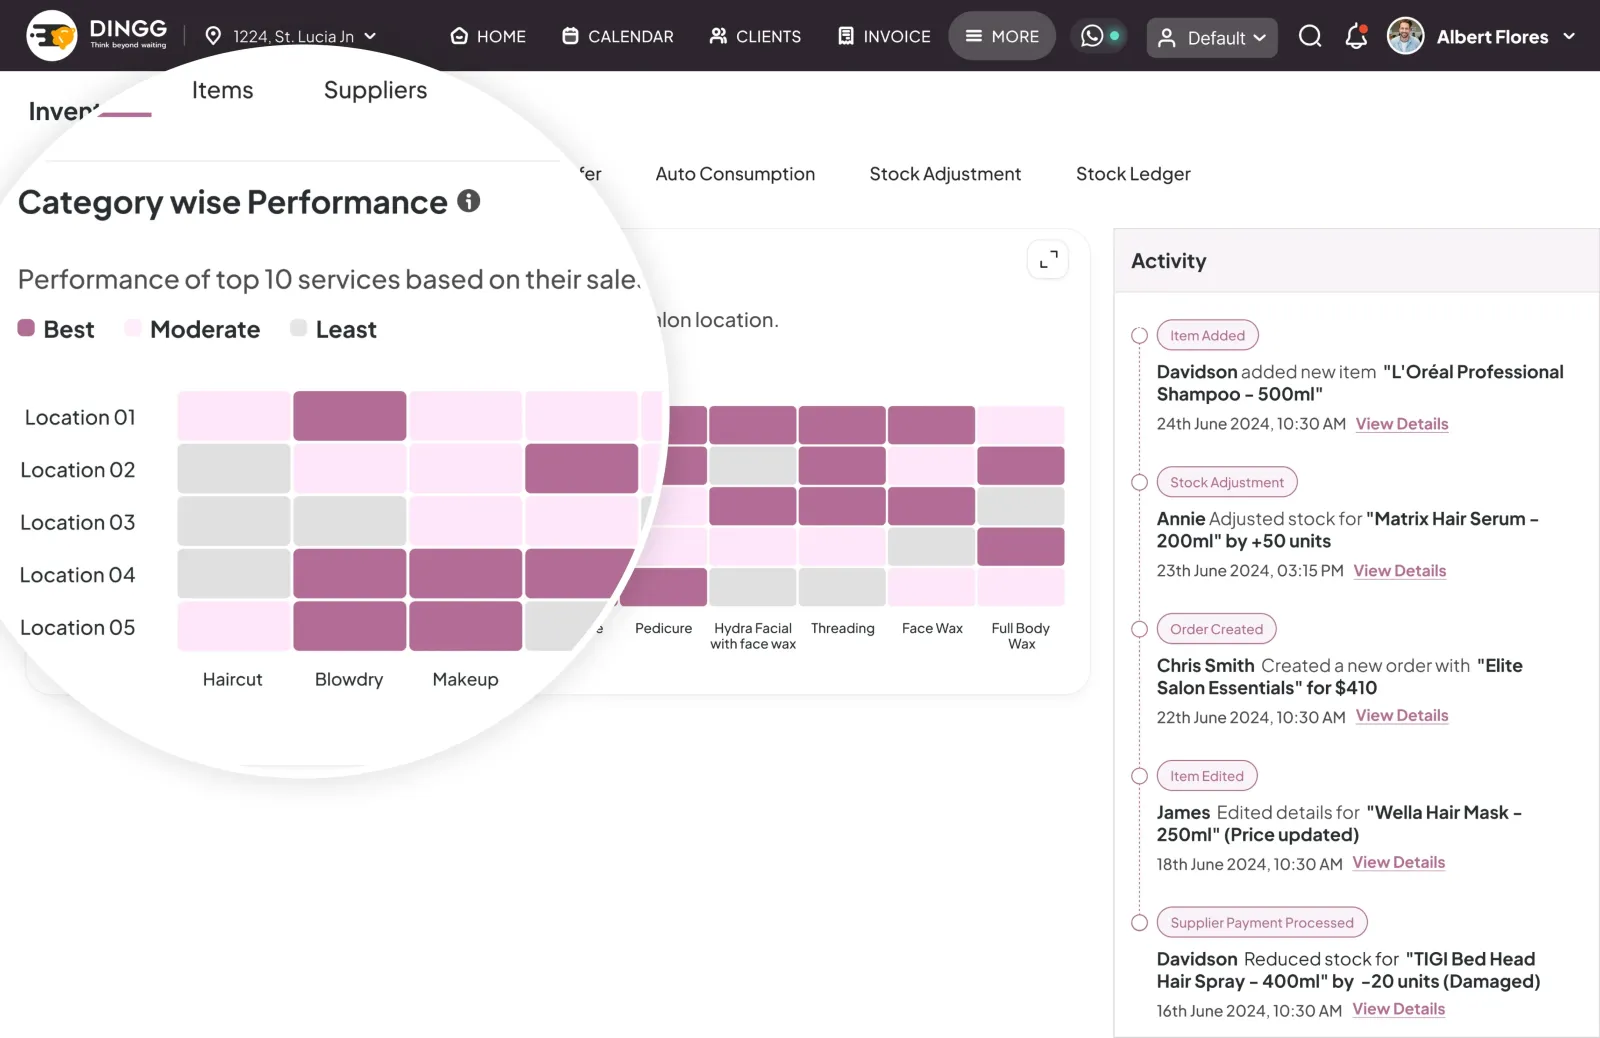Open location selector 1224, St. Lucia Jn
The image size is (1600, 1038).
pos(291,37)
